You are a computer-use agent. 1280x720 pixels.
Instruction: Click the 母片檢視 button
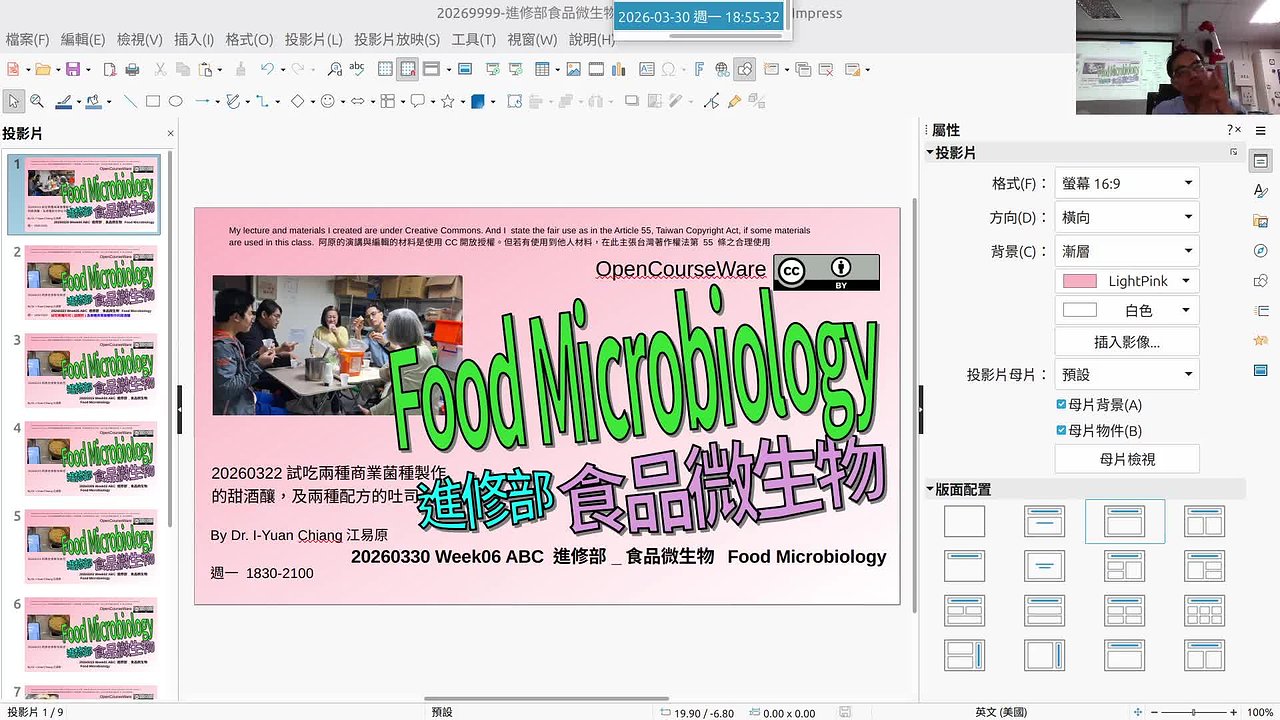(x=1127, y=459)
